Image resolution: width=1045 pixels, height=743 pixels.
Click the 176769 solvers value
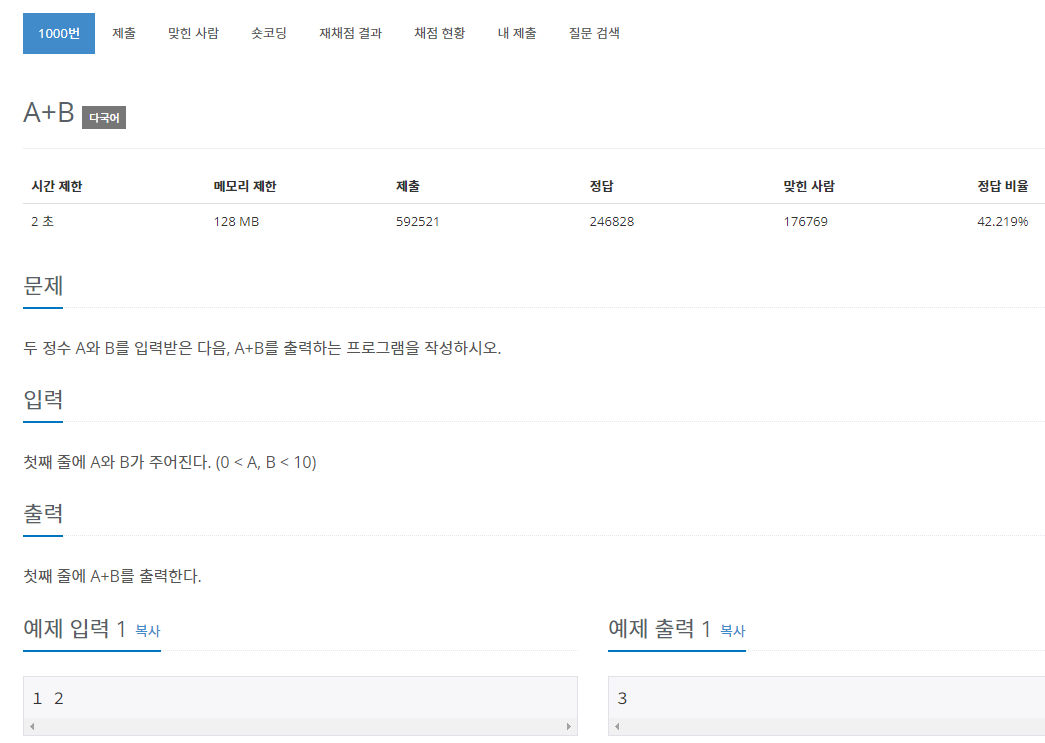click(805, 222)
